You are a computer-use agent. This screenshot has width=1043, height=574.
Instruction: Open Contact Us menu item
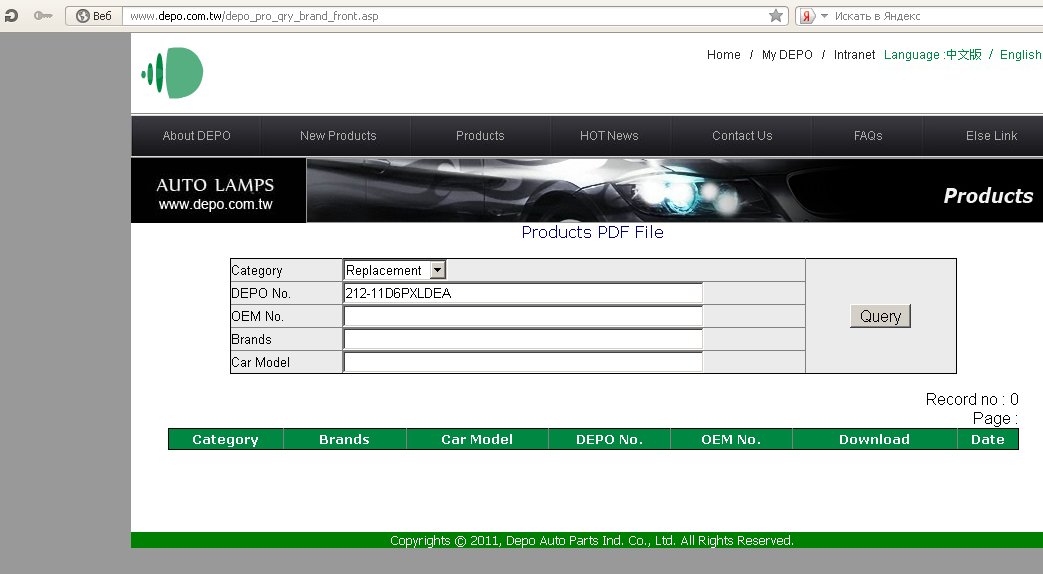tap(742, 136)
